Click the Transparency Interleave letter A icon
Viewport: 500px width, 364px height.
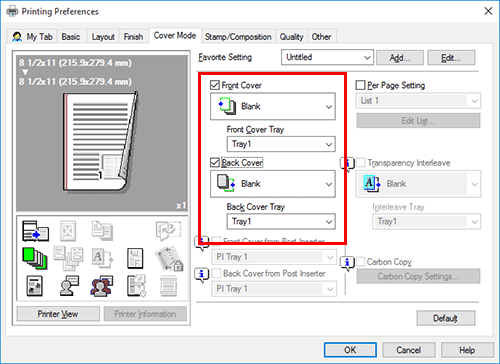tap(372, 183)
